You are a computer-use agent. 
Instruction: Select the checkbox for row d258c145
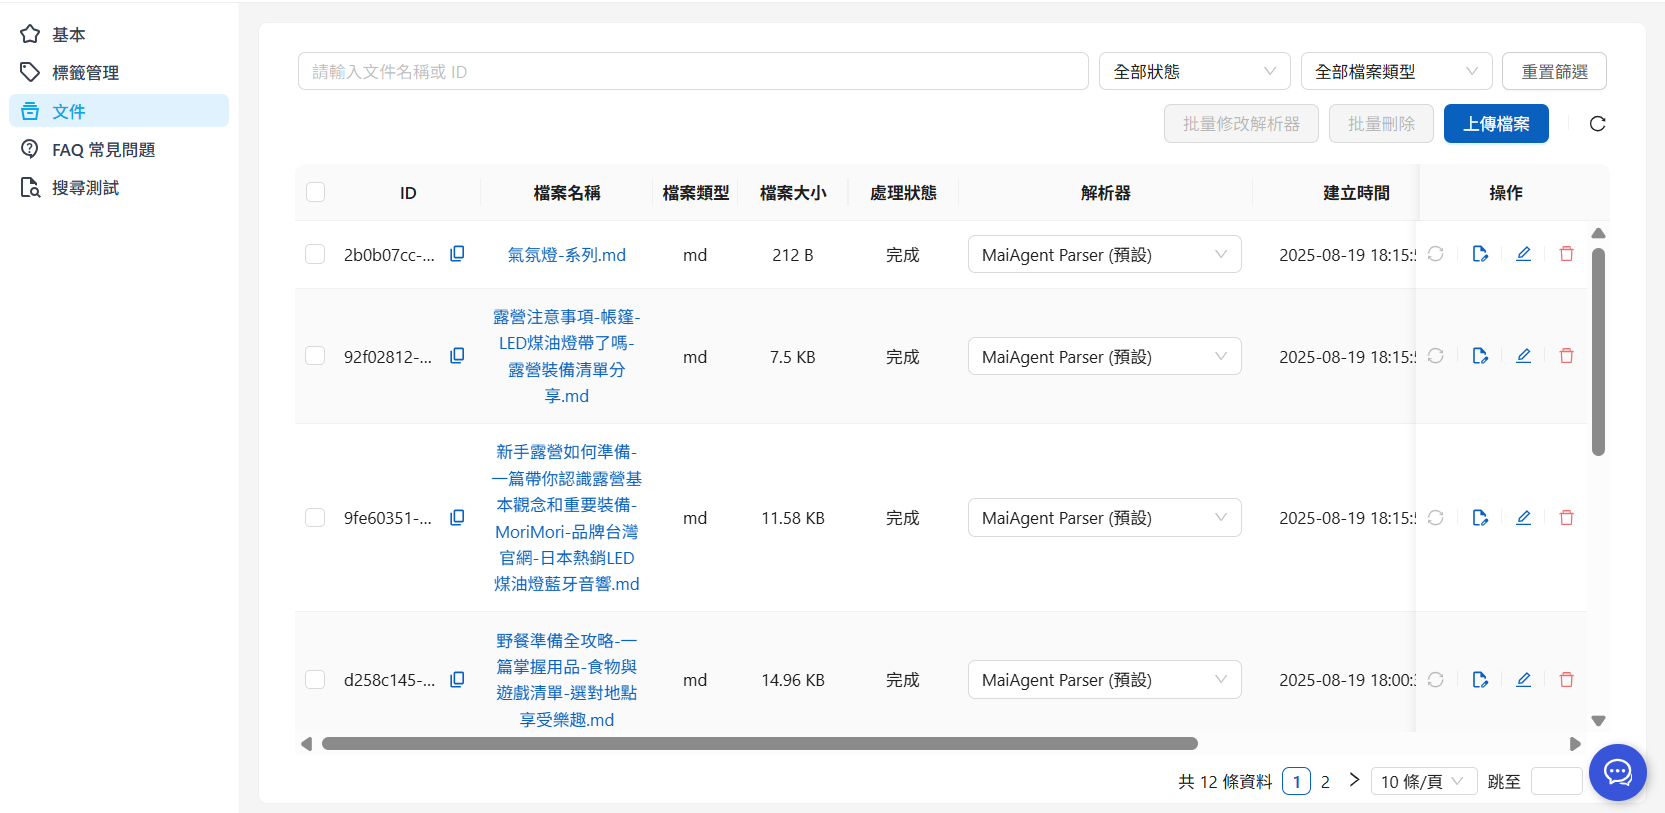tap(316, 680)
